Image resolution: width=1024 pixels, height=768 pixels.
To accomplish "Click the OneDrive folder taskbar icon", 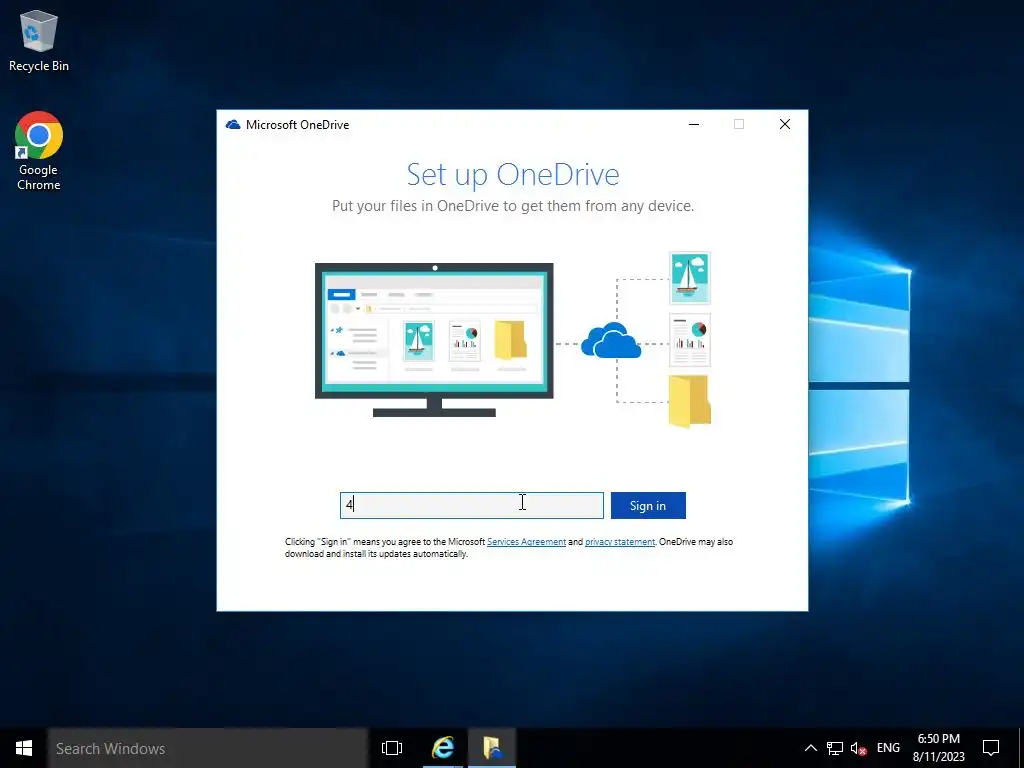I will 492,748.
